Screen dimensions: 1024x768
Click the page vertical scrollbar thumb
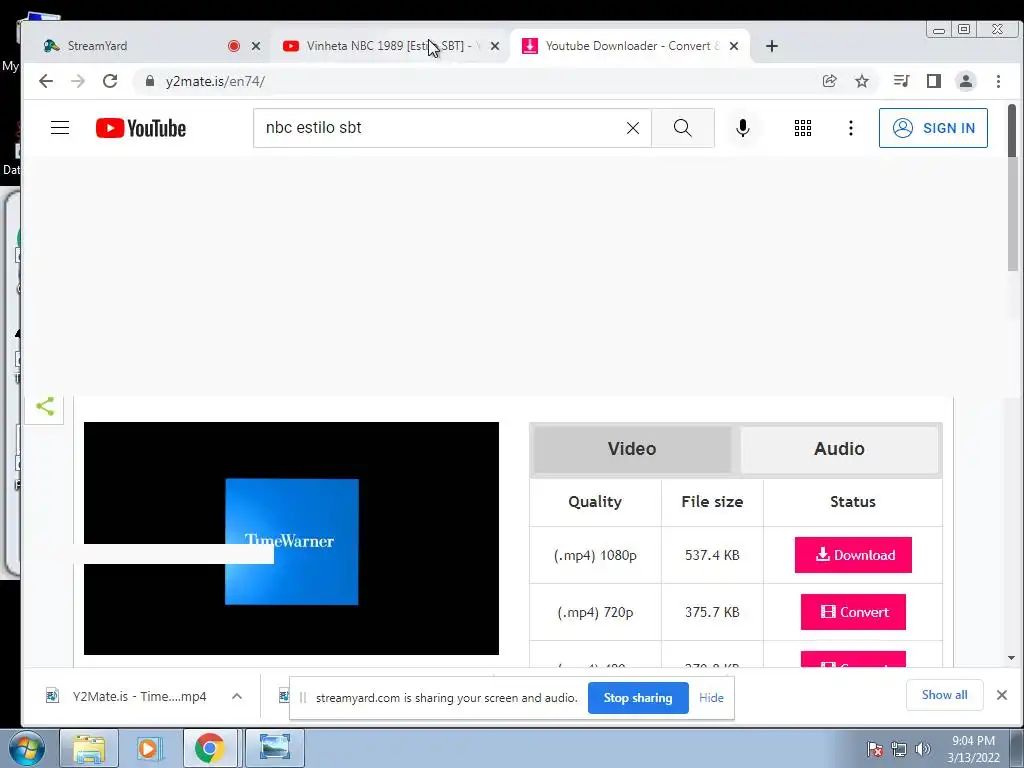click(1012, 187)
